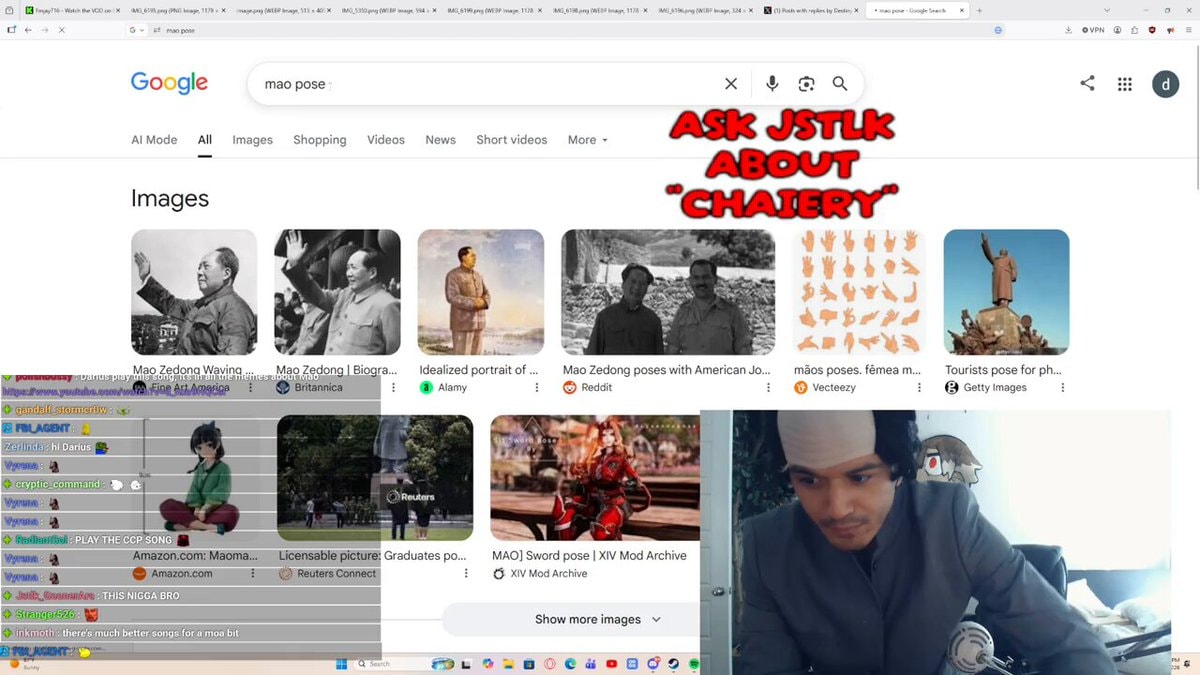Expand Show more images
Viewport: 1200px width, 675px height.
click(598, 619)
